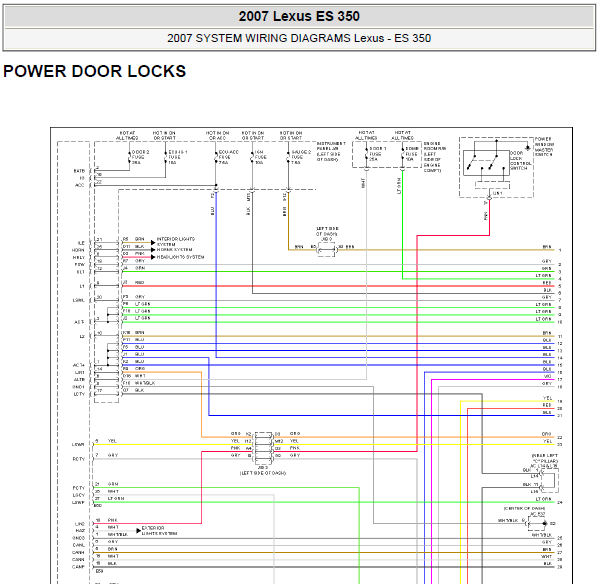Viewport: 601px width, 584px height.
Task: Click the vertical 'LT GRN' wire label
Action: (x=399, y=185)
